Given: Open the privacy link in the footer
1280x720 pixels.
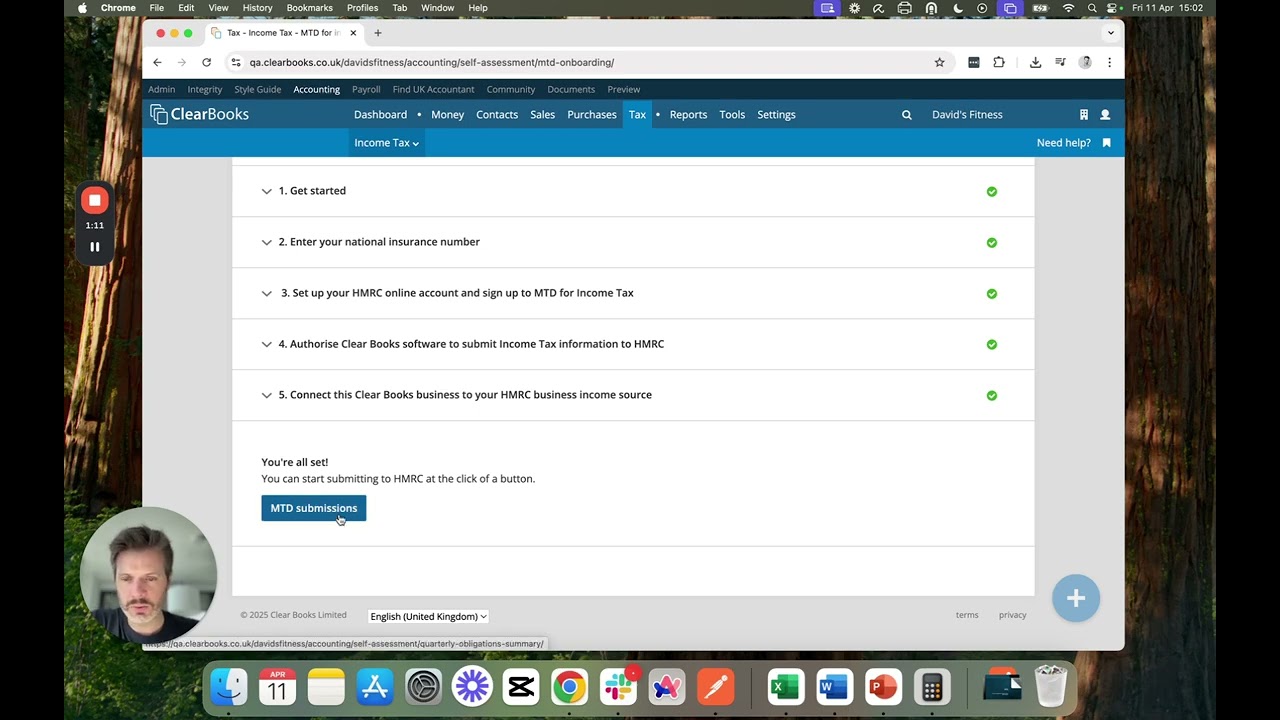Looking at the screenshot, I should [1012, 615].
